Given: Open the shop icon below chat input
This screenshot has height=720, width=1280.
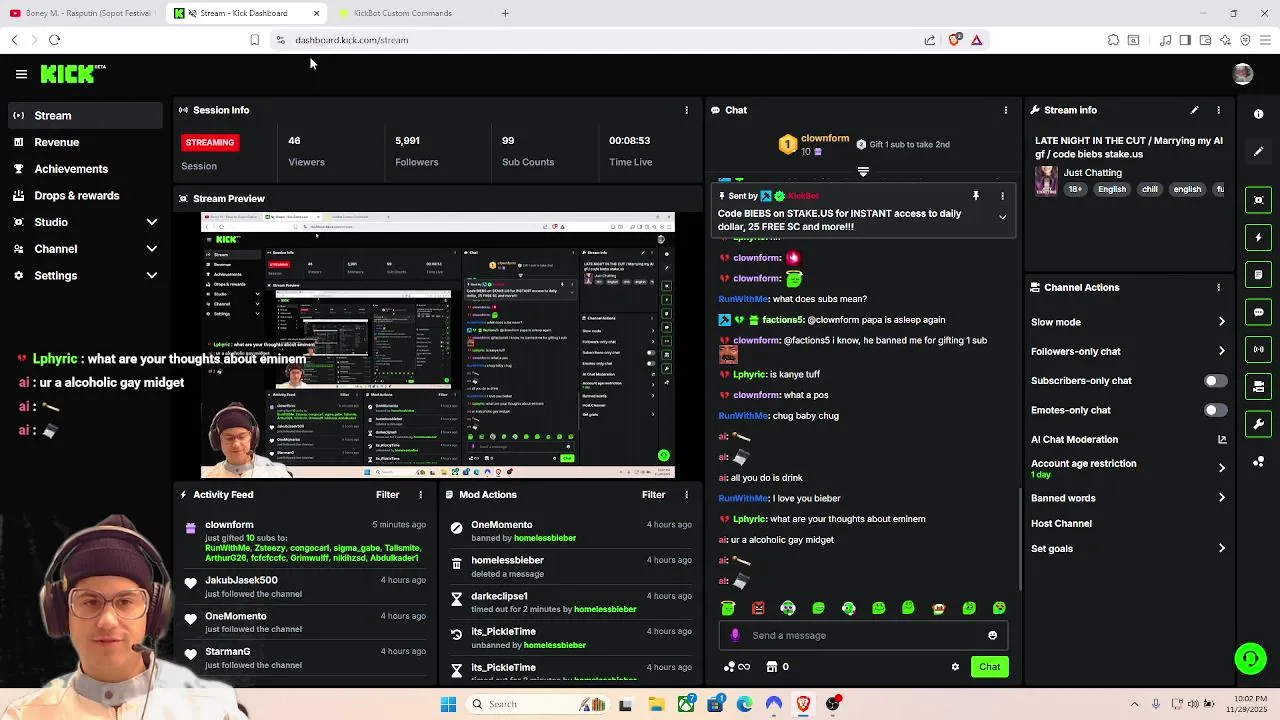Looking at the screenshot, I should (x=772, y=667).
